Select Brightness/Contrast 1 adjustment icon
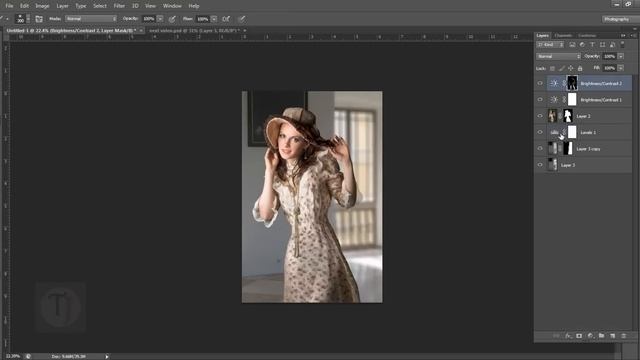 pos(554,100)
